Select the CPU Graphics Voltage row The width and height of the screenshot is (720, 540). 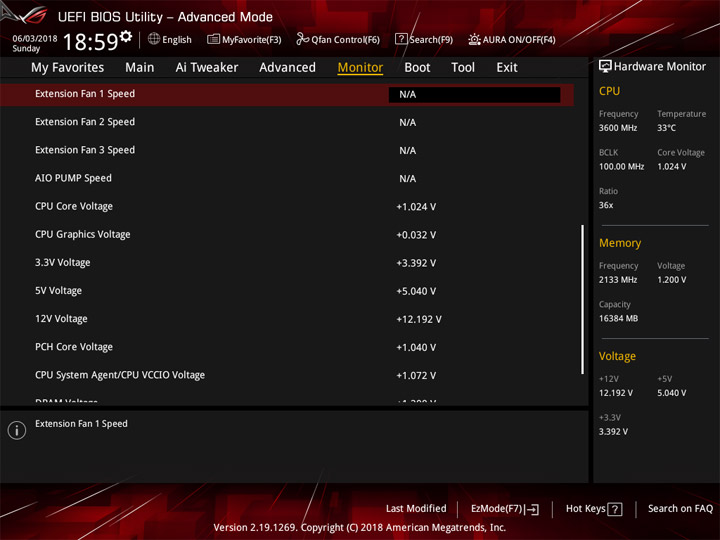click(287, 235)
